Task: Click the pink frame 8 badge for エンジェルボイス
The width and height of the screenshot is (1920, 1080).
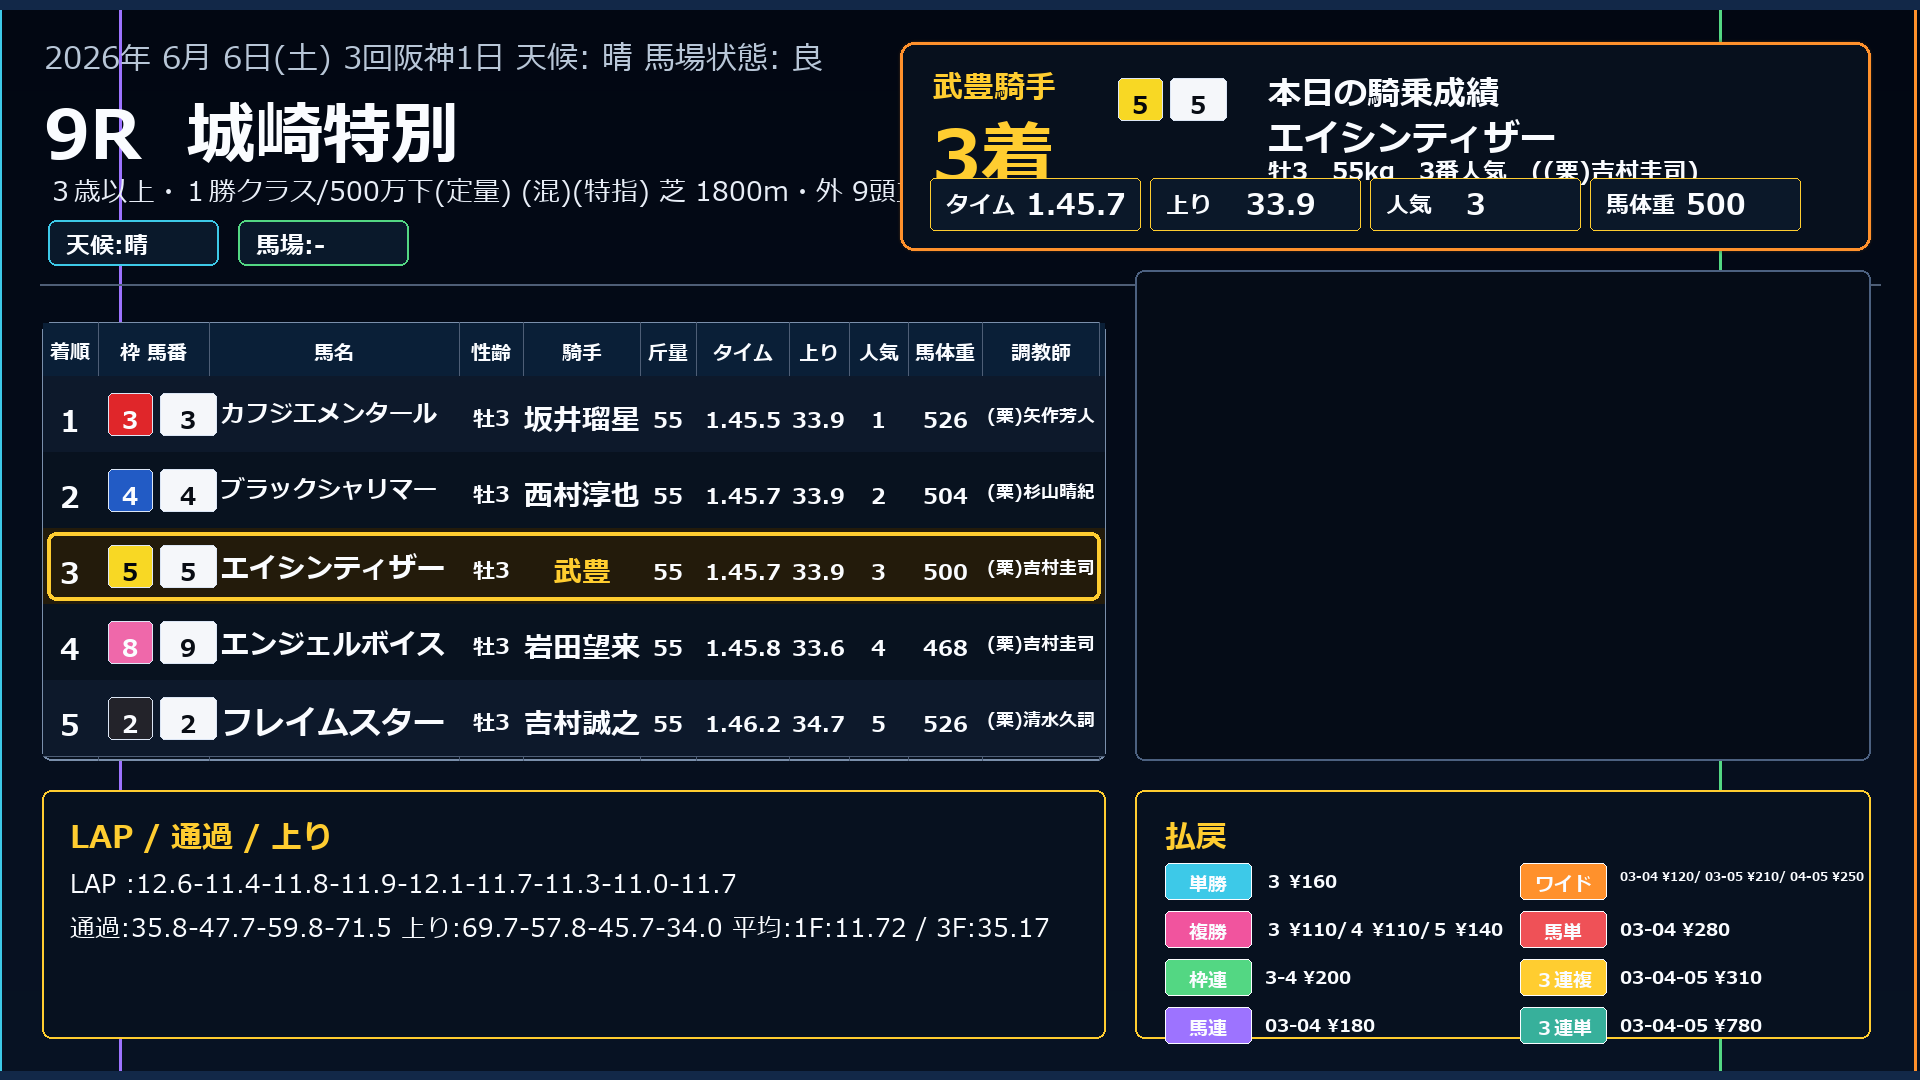Action: pyautogui.click(x=130, y=643)
